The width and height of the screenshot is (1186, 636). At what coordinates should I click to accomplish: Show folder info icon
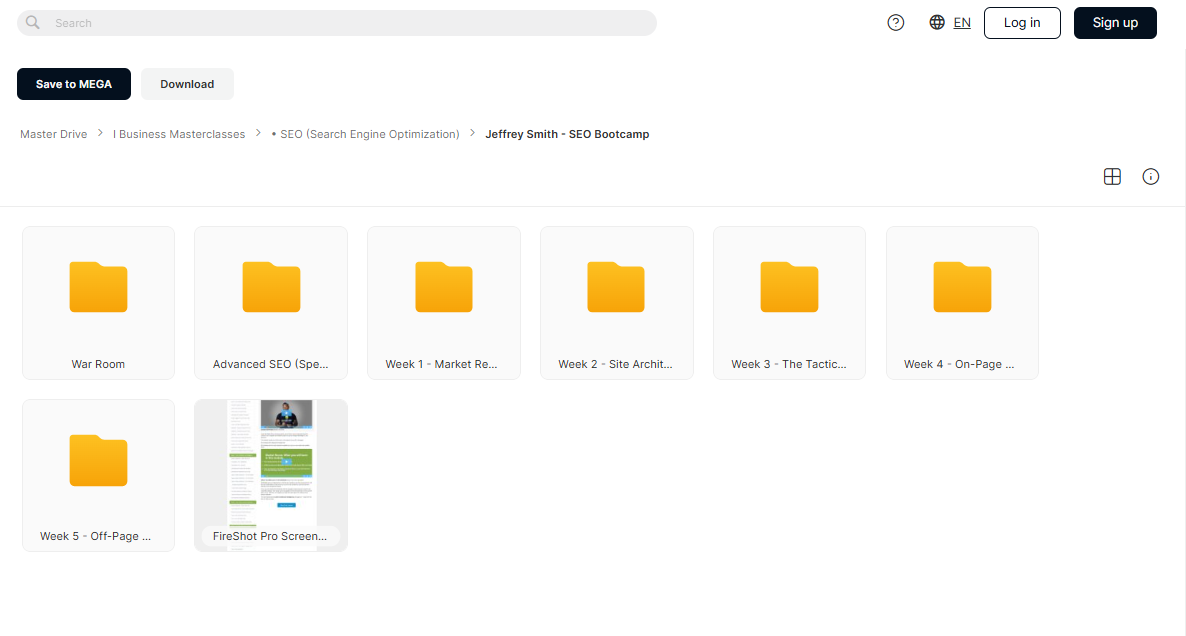pyautogui.click(x=1150, y=176)
